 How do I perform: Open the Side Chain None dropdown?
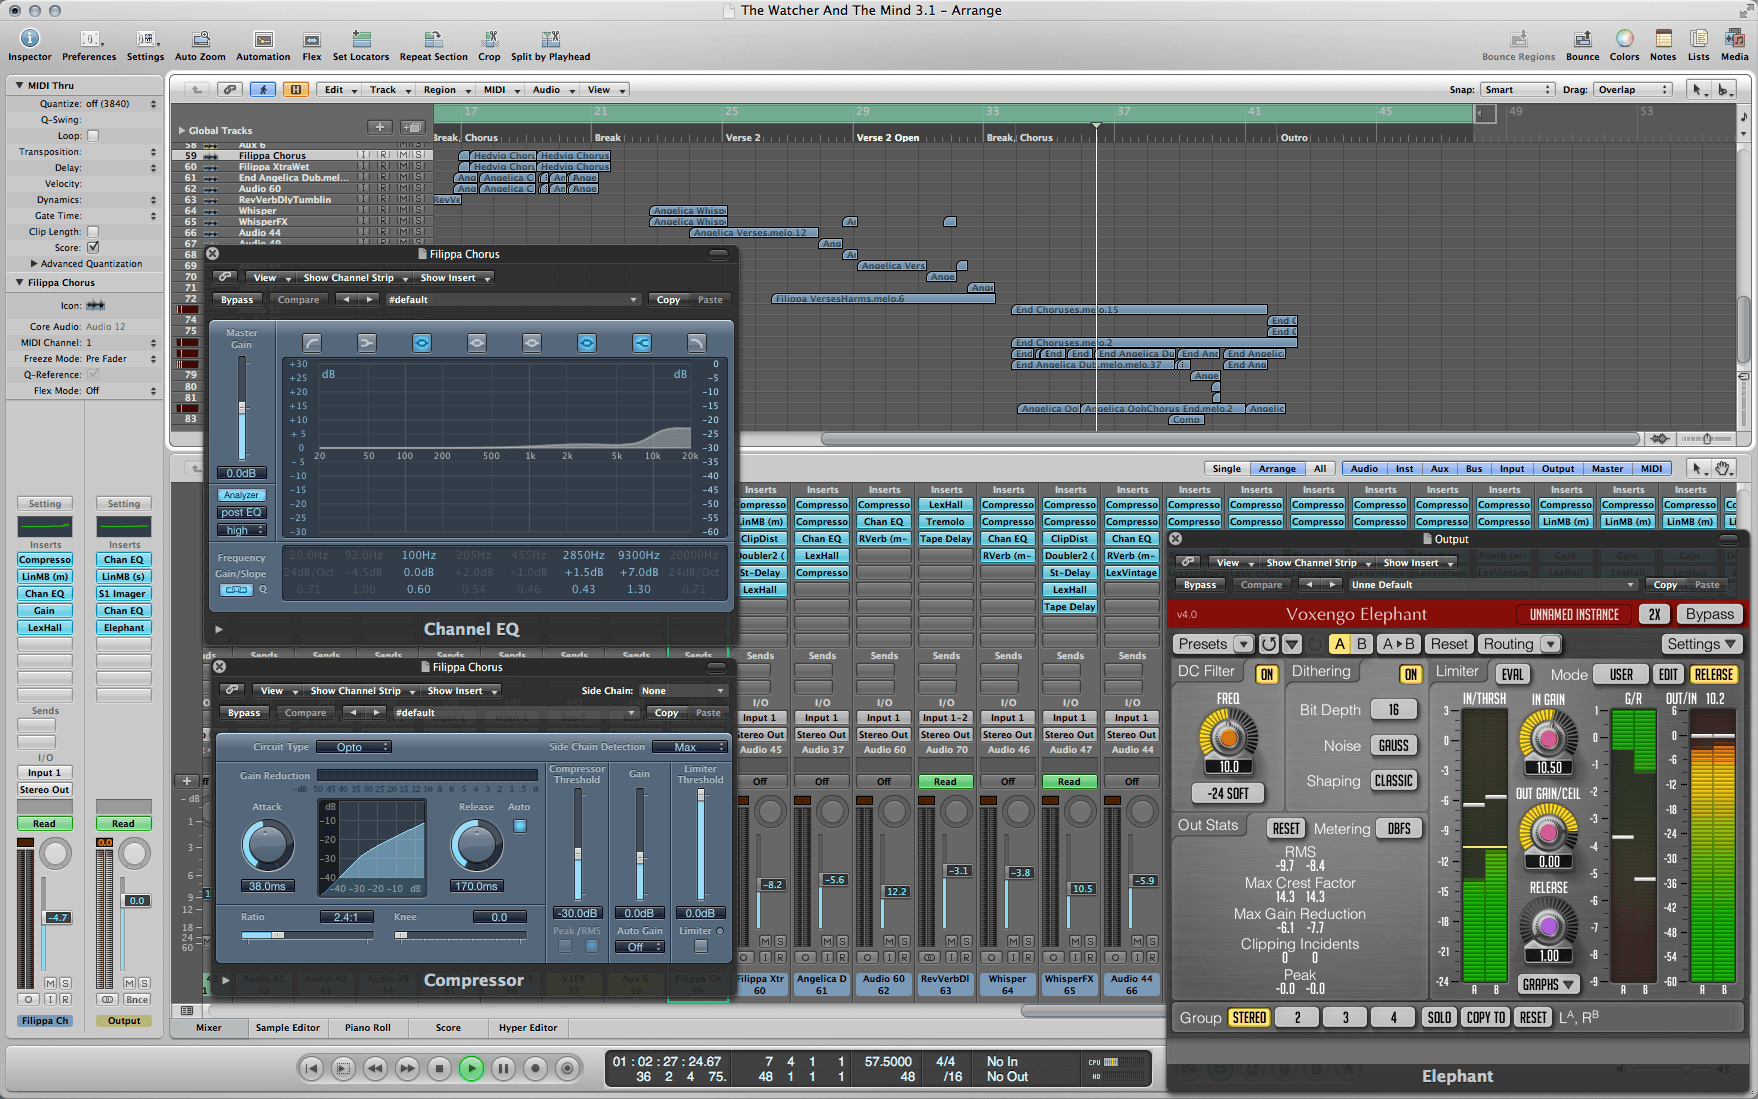coord(683,690)
